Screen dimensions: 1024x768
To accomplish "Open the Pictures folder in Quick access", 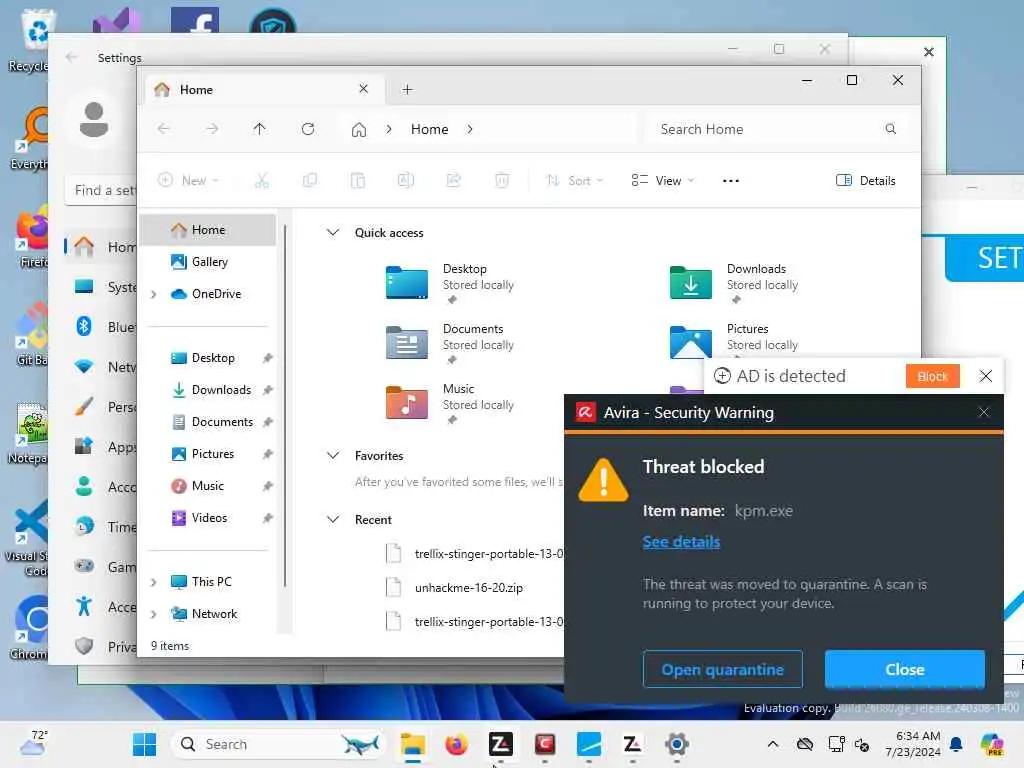I will [x=733, y=341].
